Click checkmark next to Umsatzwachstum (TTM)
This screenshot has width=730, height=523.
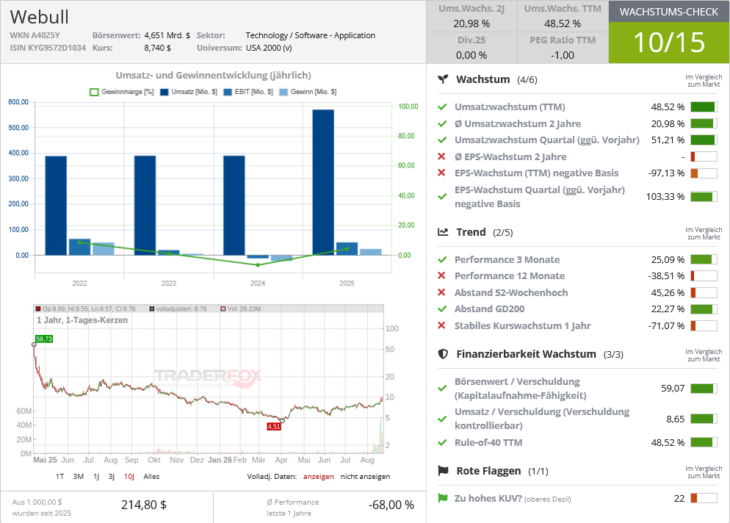pos(442,107)
